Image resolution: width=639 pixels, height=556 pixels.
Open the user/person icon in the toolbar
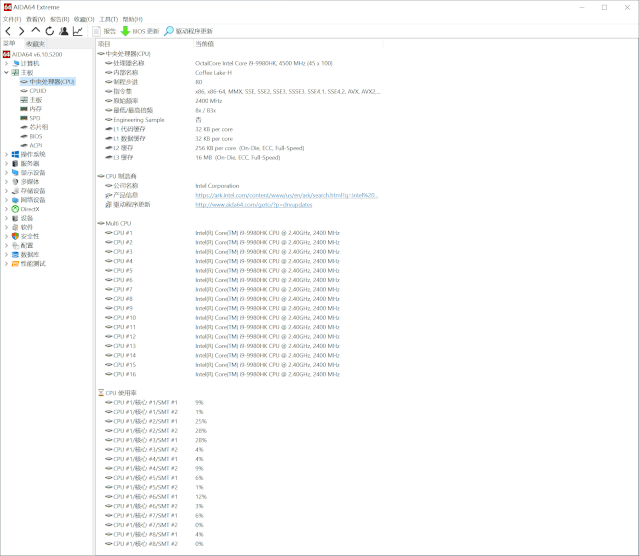click(64, 31)
